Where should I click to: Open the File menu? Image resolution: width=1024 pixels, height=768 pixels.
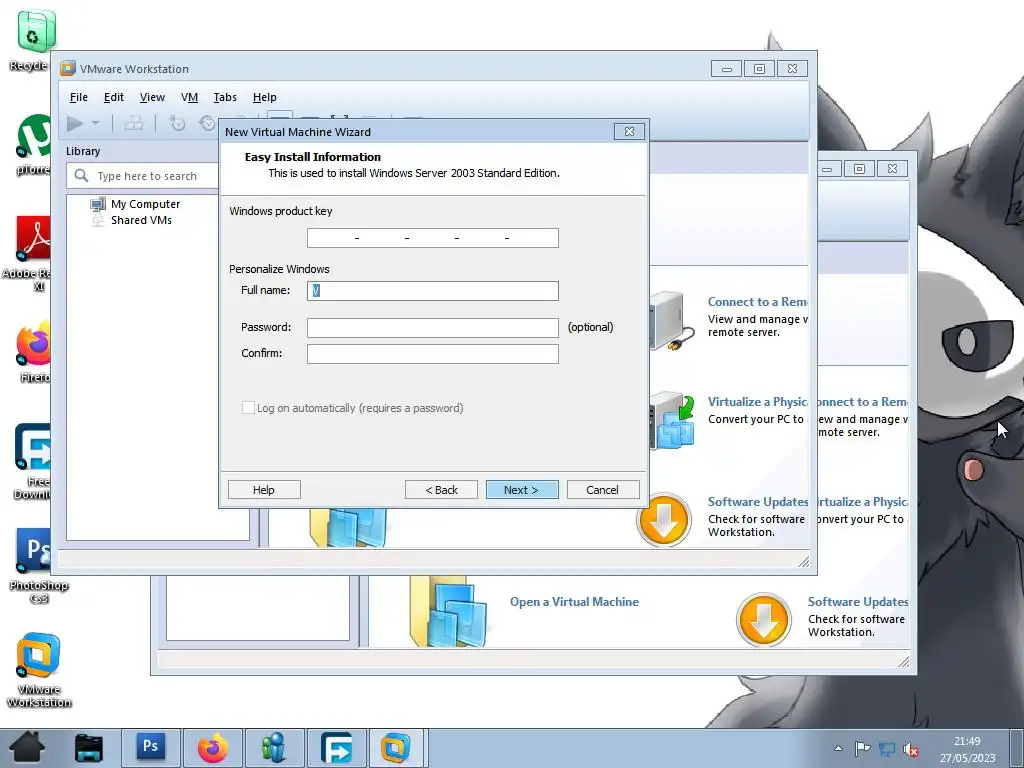[x=78, y=97]
